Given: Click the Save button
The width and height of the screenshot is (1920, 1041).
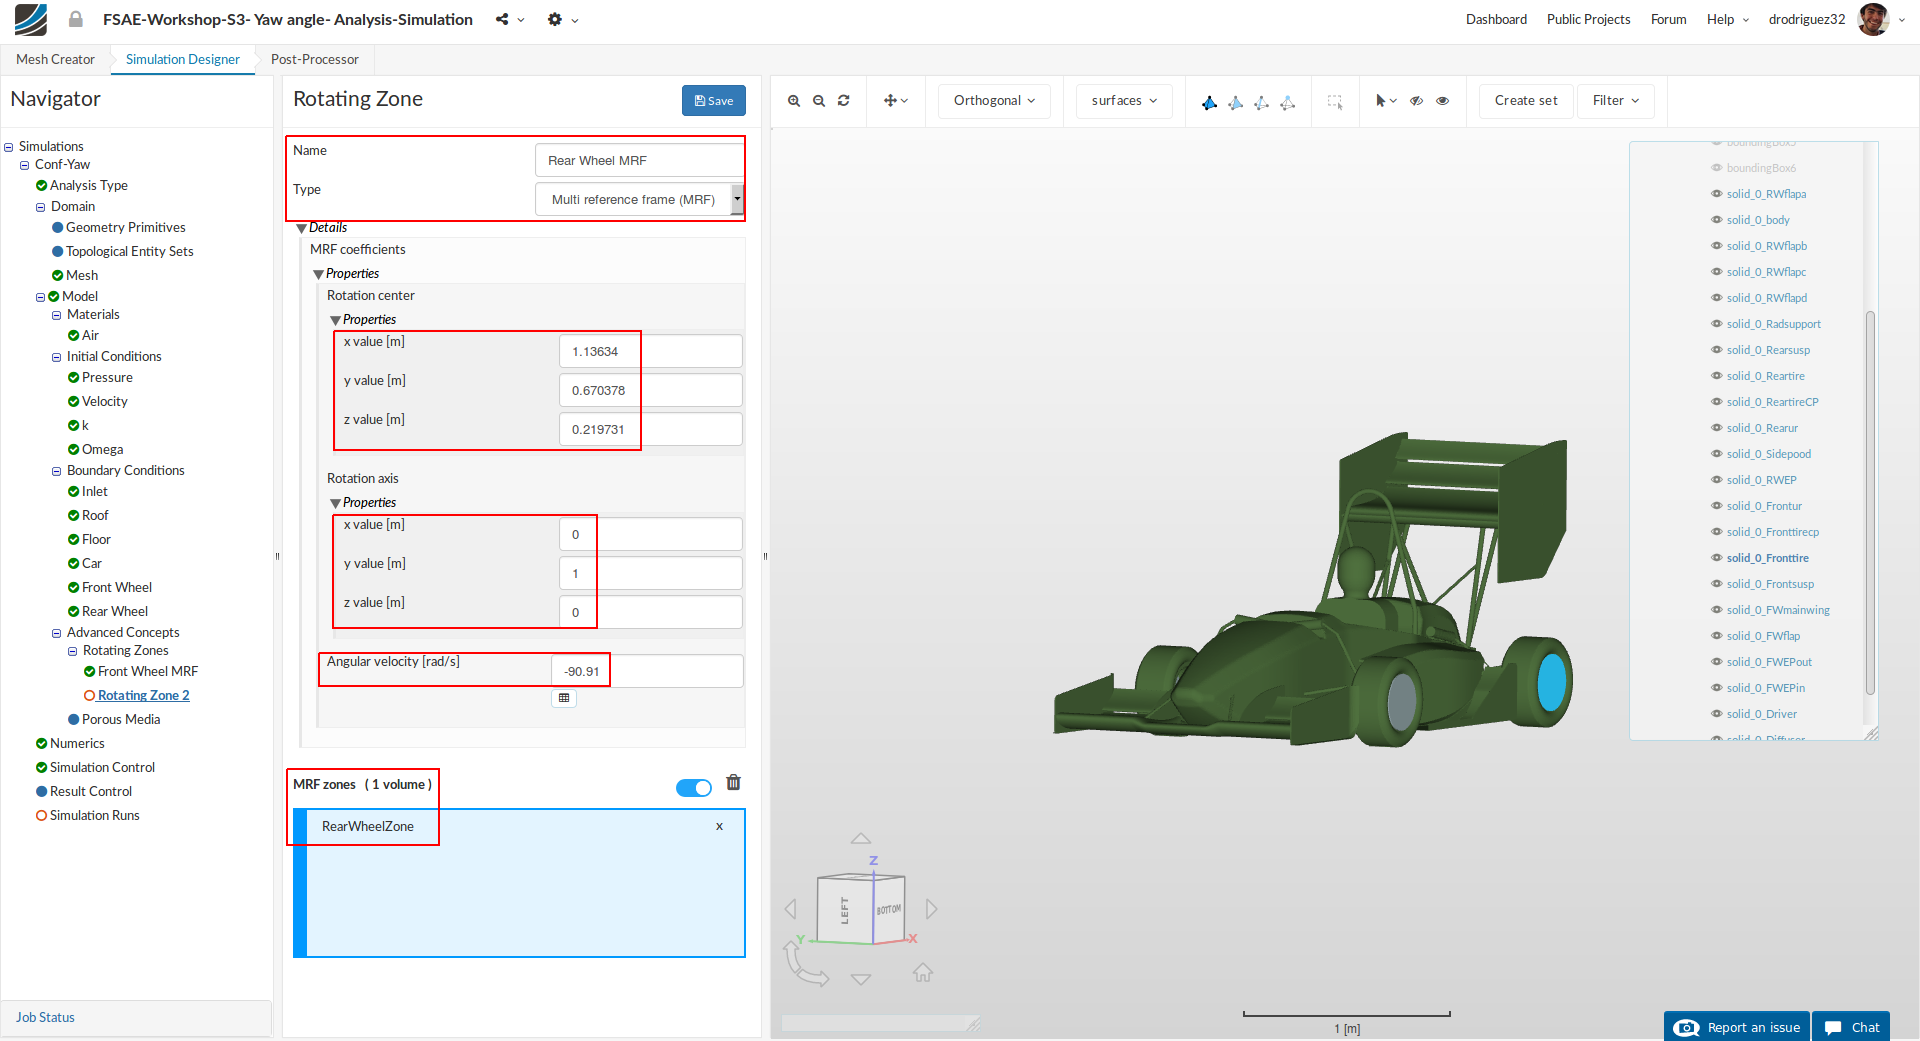Looking at the screenshot, I should point(713,101).
